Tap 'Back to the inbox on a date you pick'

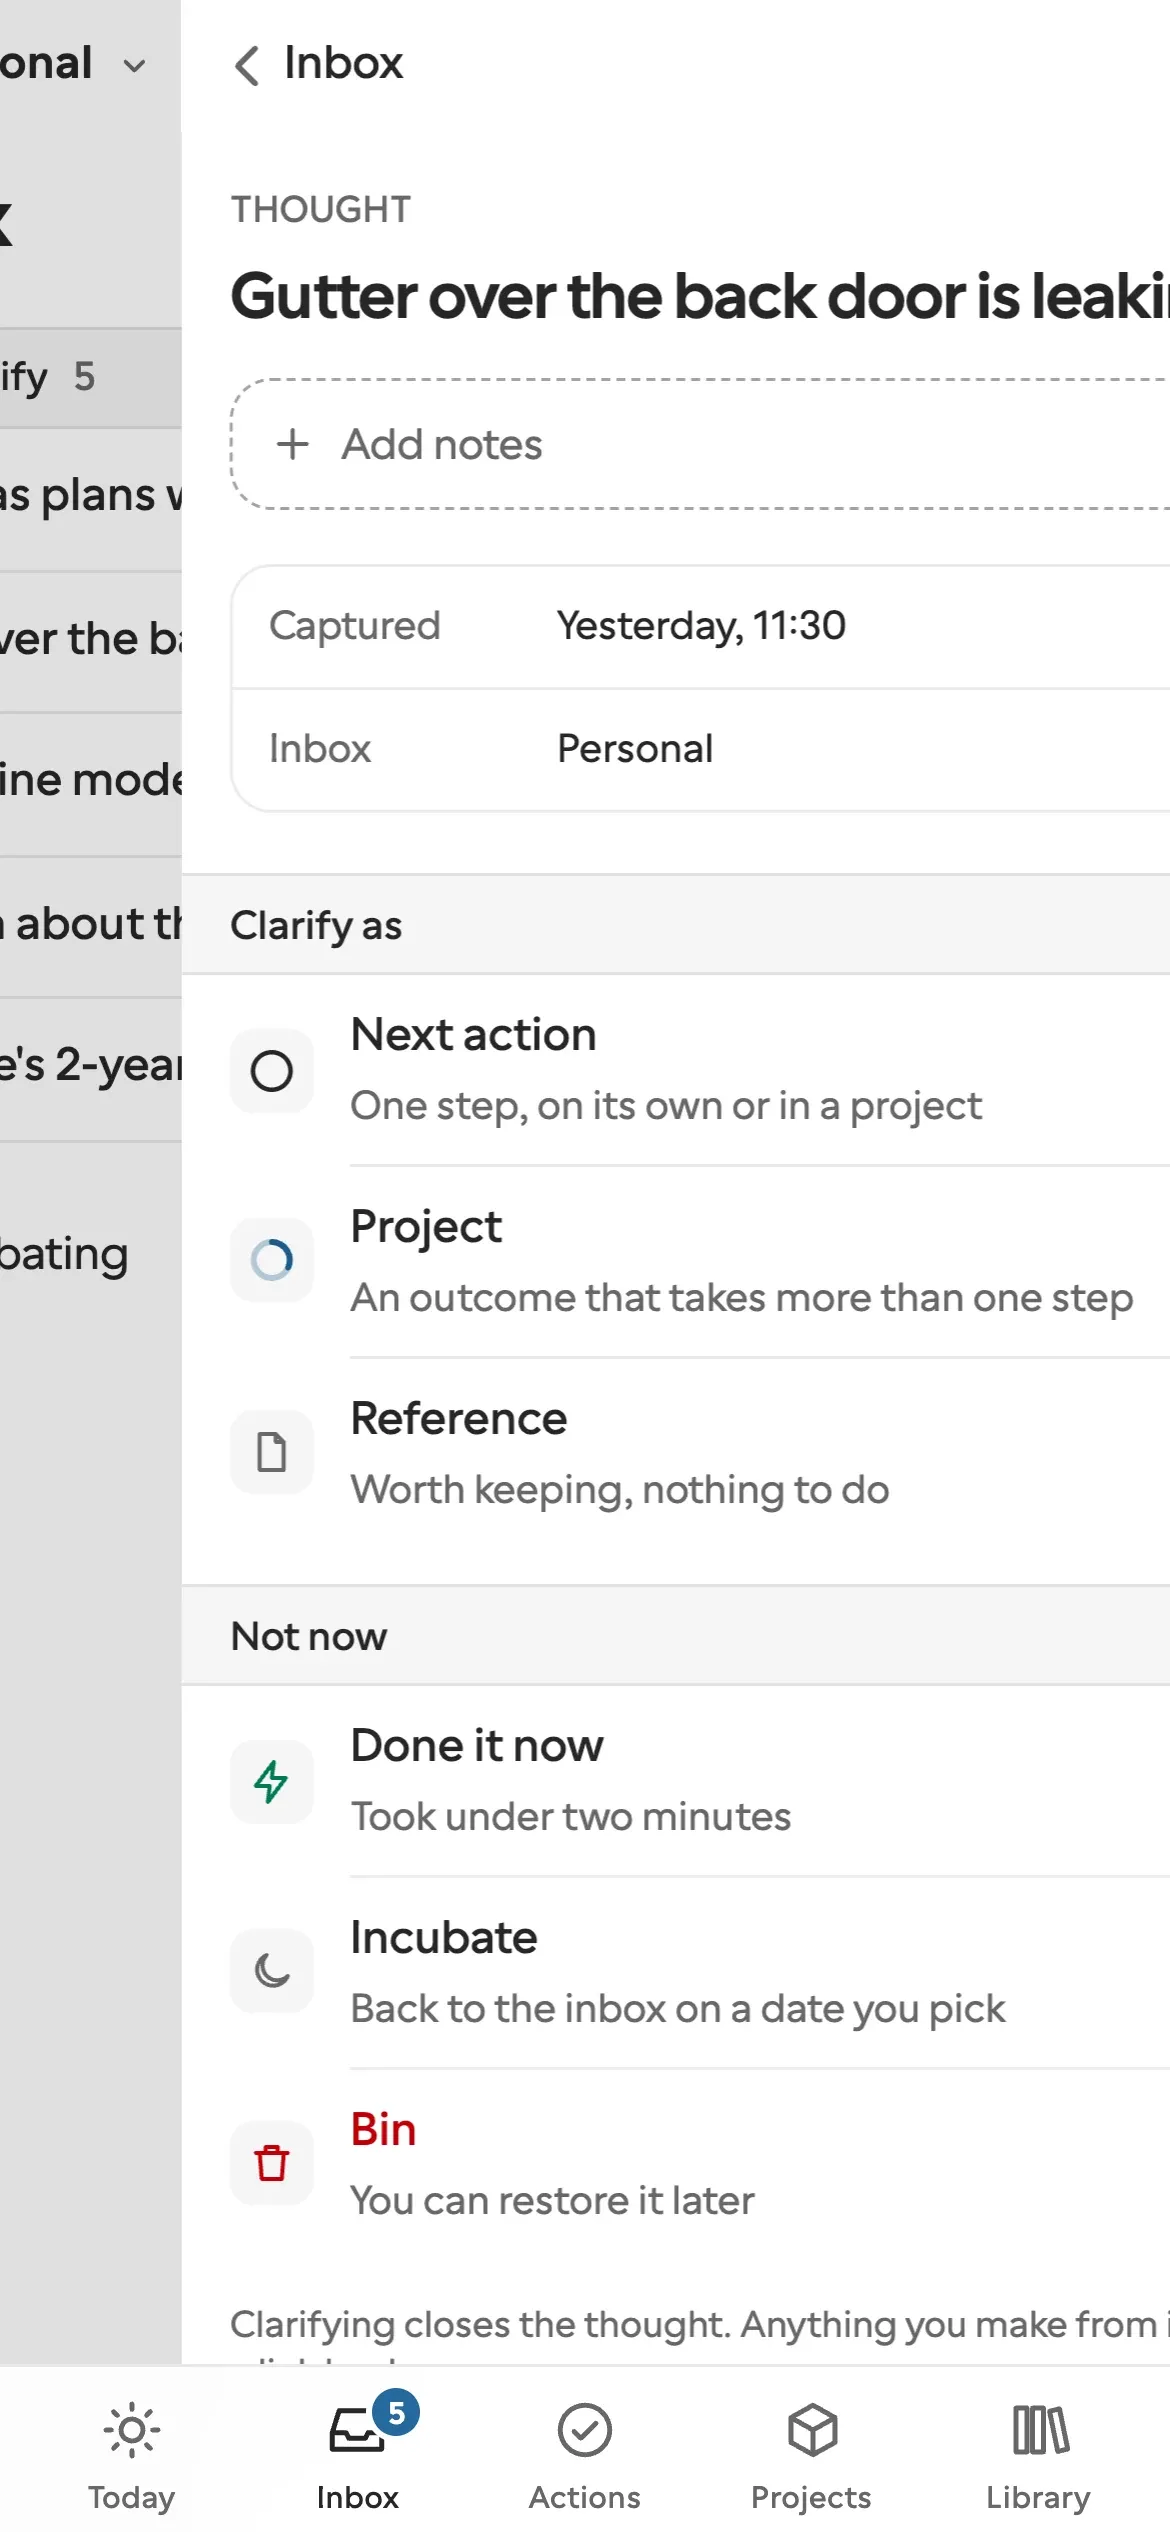[678, 2009]
